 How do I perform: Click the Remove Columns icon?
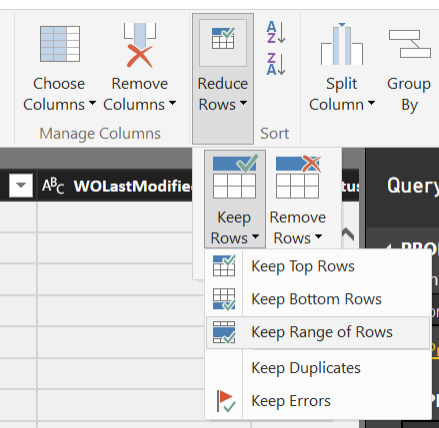tap(140, 45)
